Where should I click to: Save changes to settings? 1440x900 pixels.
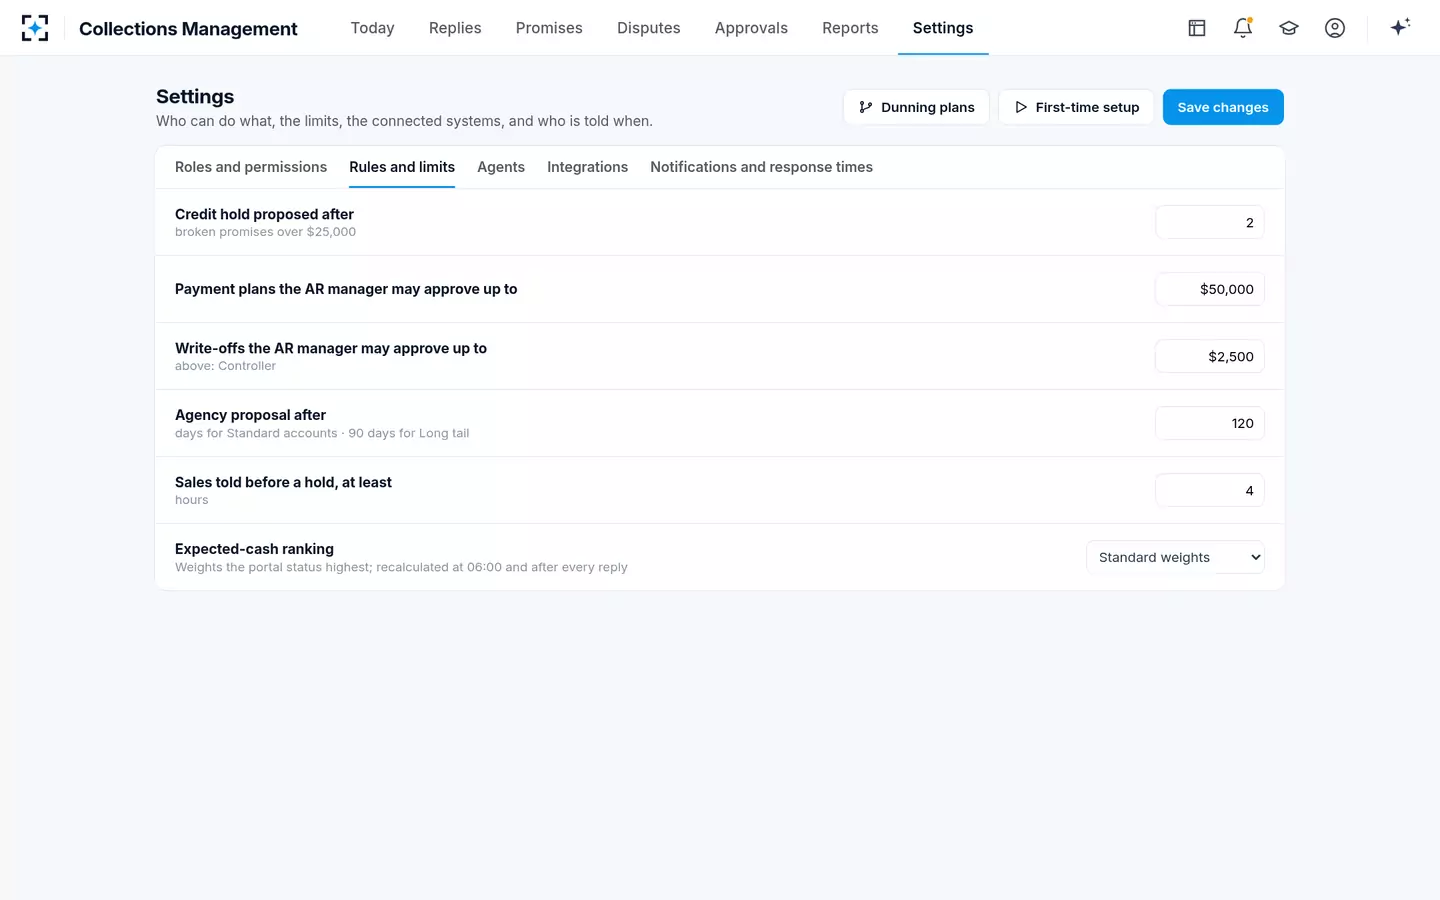tap(1223, 107)
